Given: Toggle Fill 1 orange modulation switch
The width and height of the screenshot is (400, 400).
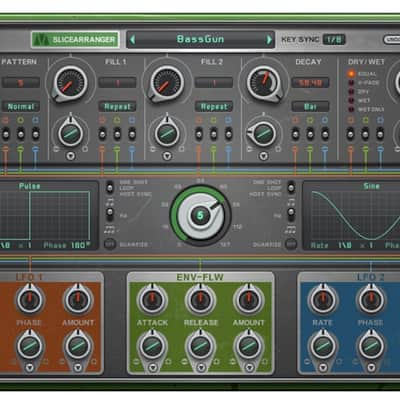Looking at the screenshot, I should pos(102,133).
